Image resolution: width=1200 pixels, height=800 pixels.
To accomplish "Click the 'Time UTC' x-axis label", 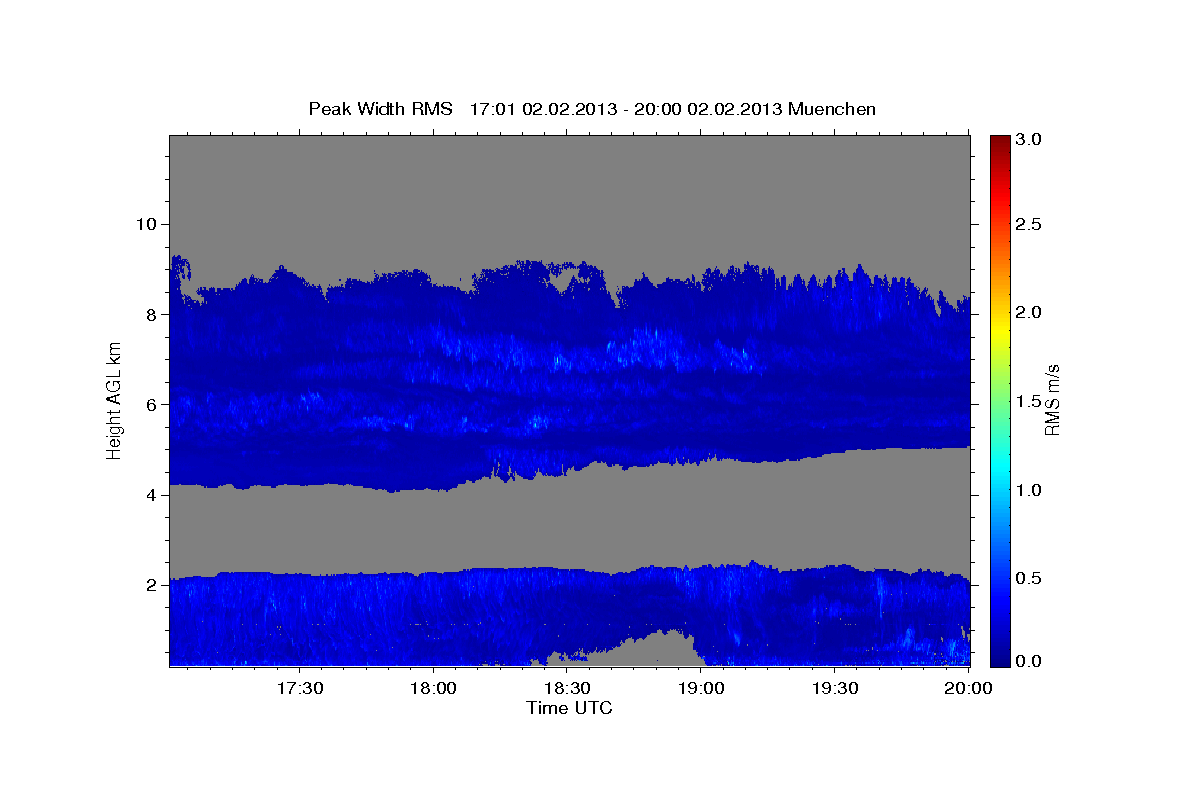I will coord(569,708).
